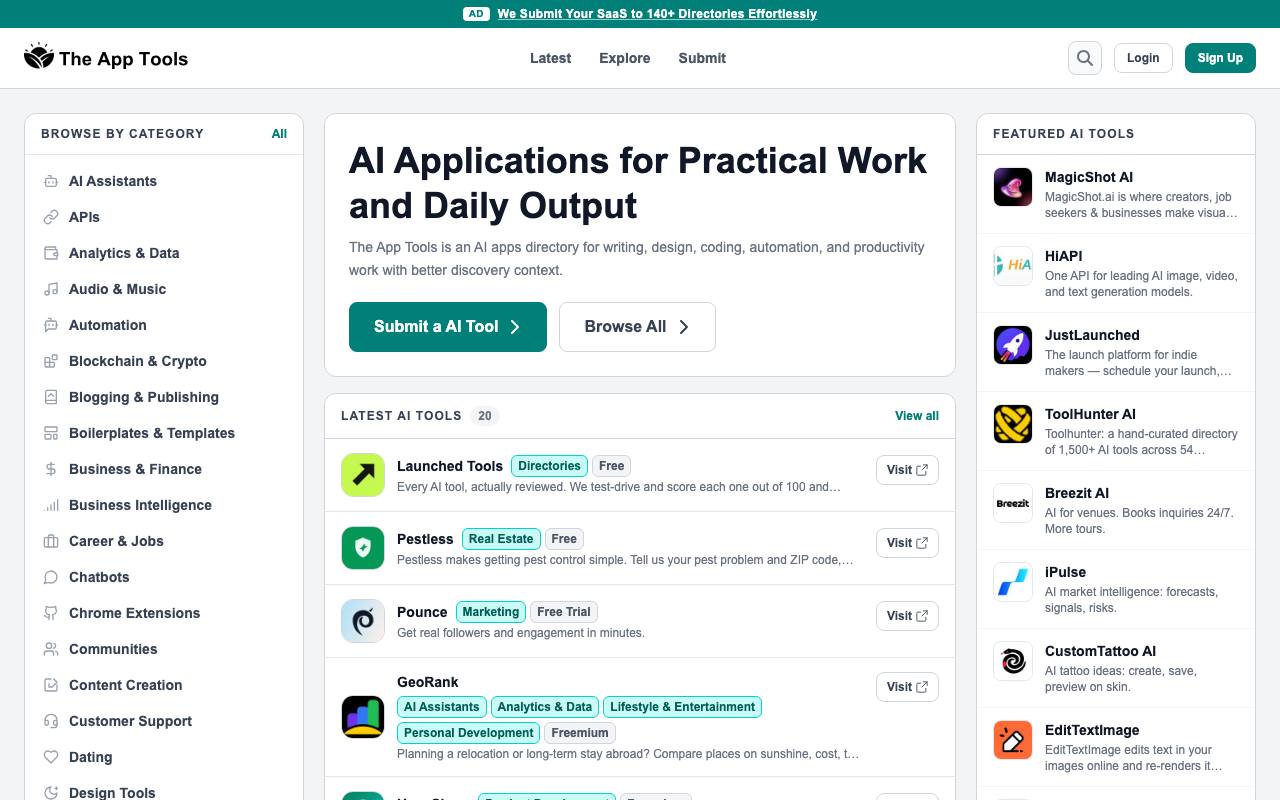Click the Automation category icon
1280x800 pixels.
click(51, 325)
